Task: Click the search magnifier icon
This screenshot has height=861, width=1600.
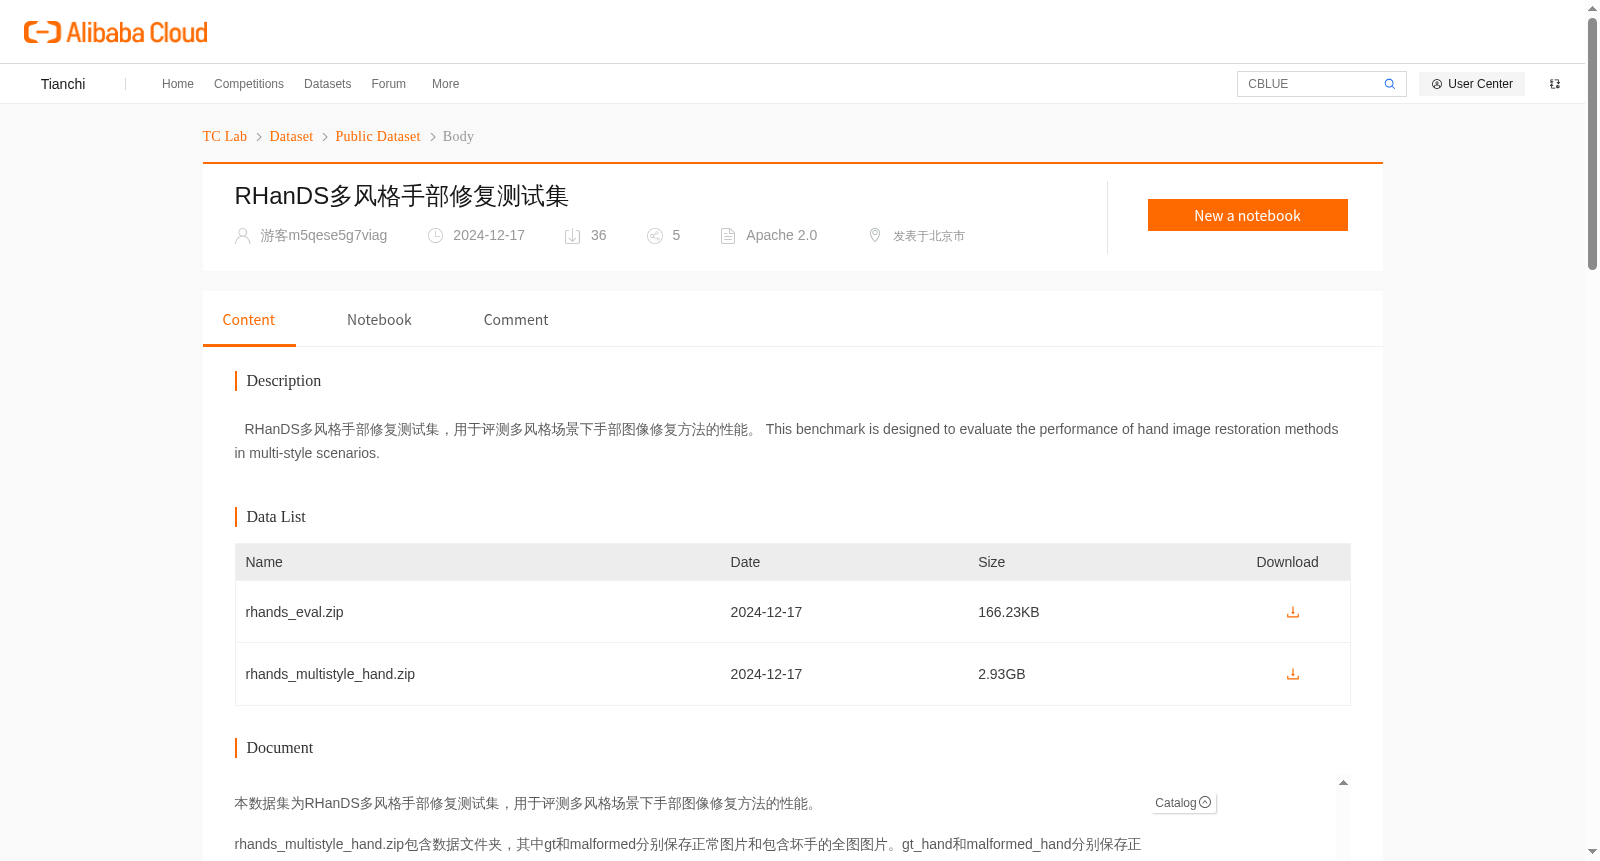Action: (x=1389, y=84)
